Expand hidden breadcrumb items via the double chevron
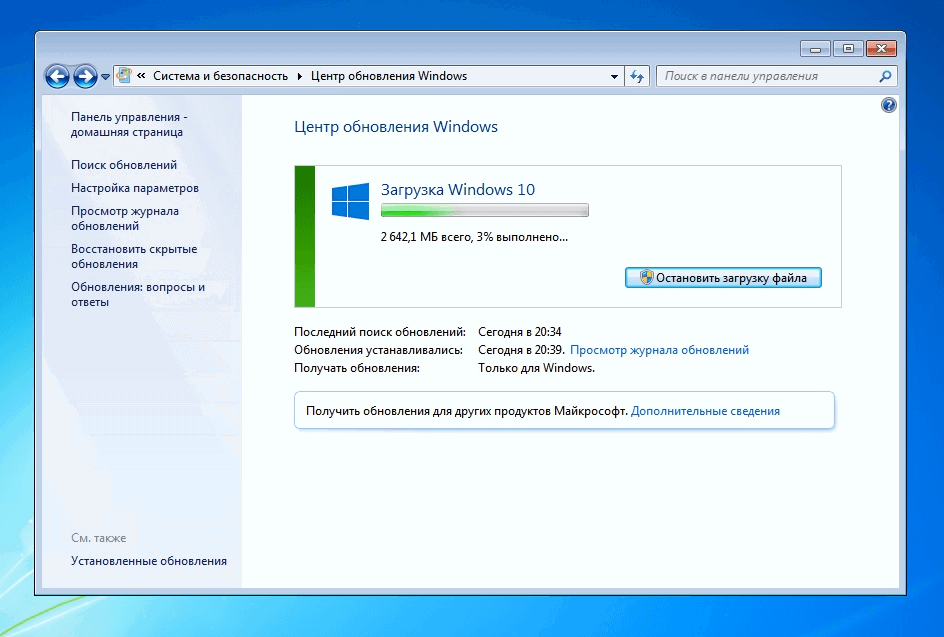944x637 pixels. point(143,74)
